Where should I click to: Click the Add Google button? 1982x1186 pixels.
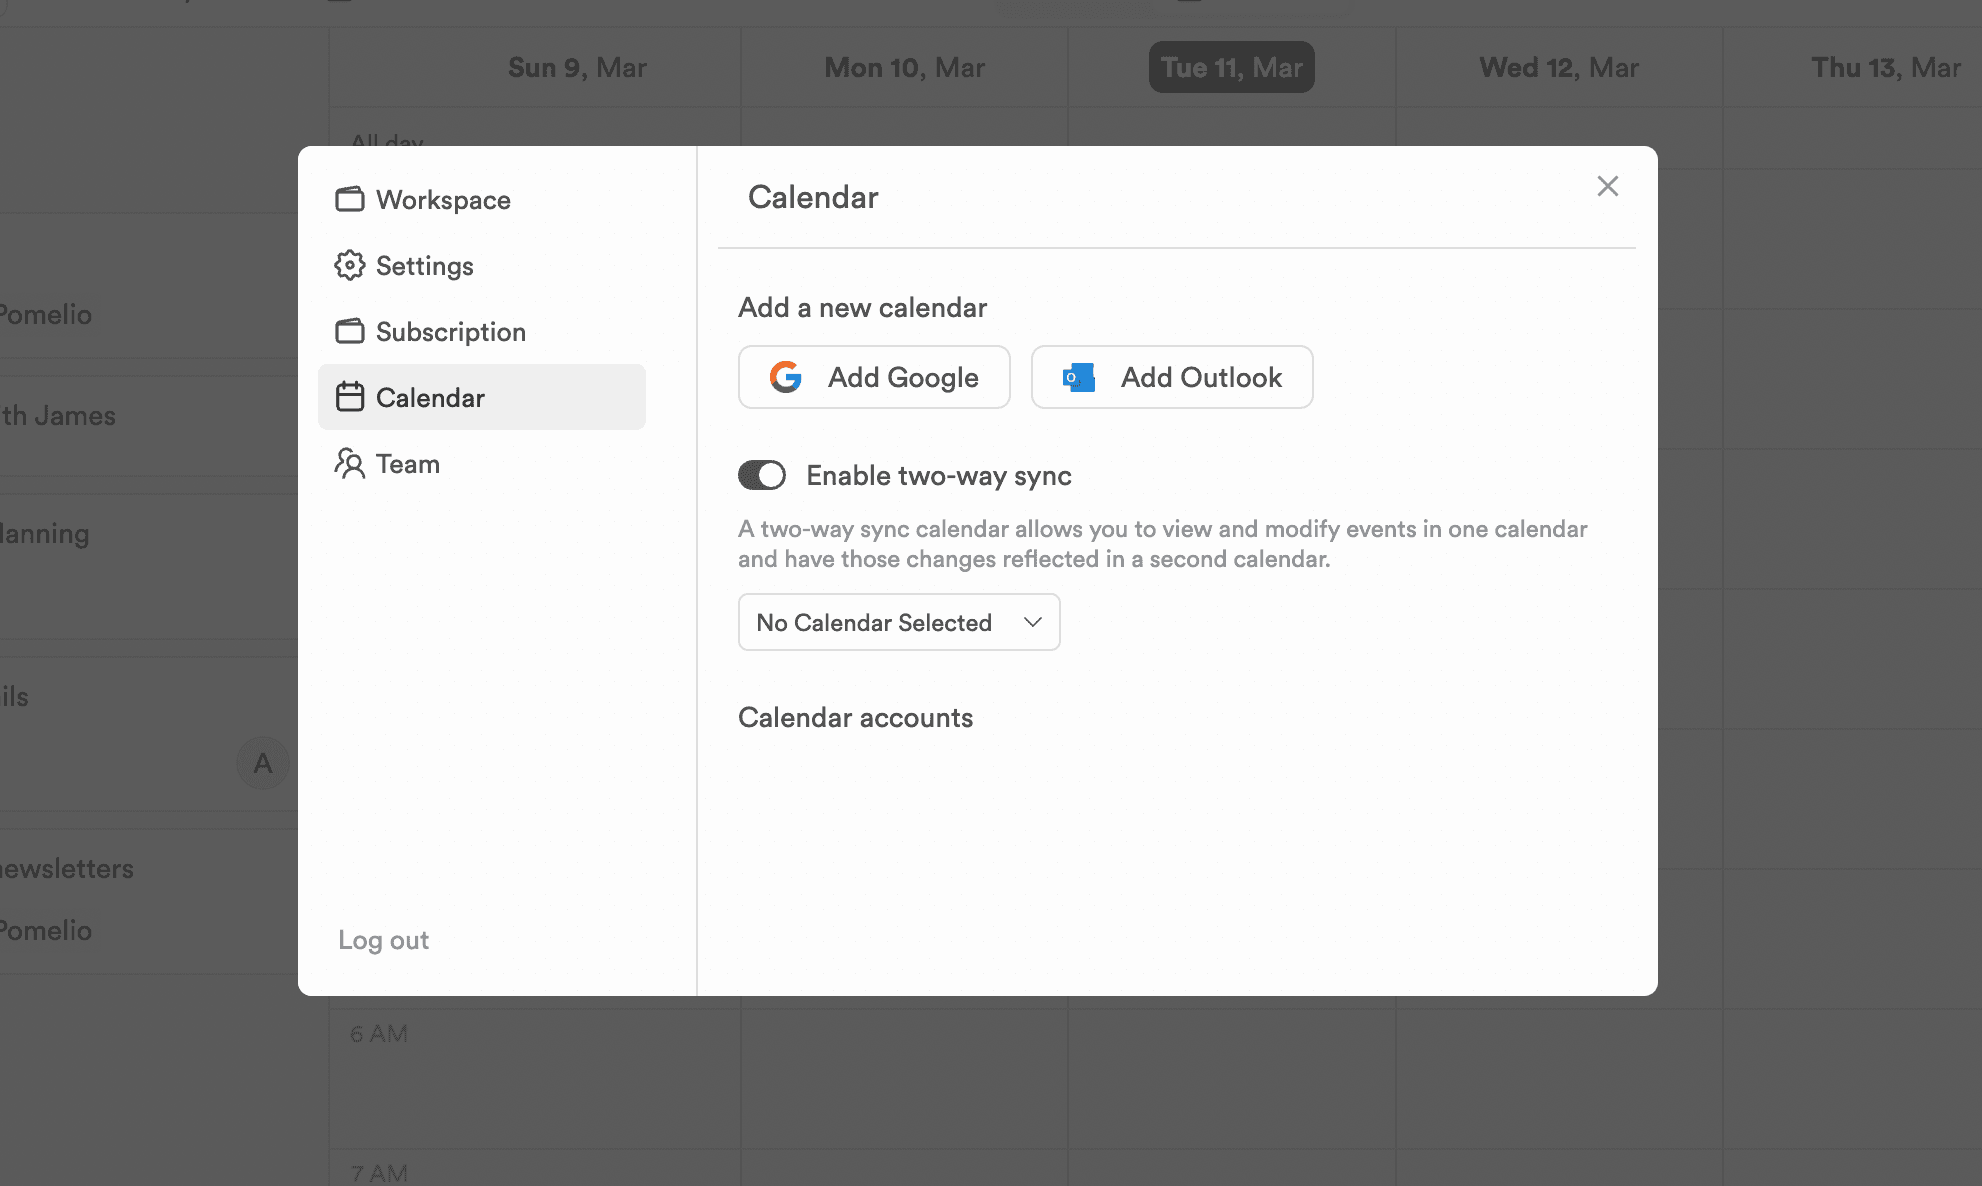click(x=874, y=377)
